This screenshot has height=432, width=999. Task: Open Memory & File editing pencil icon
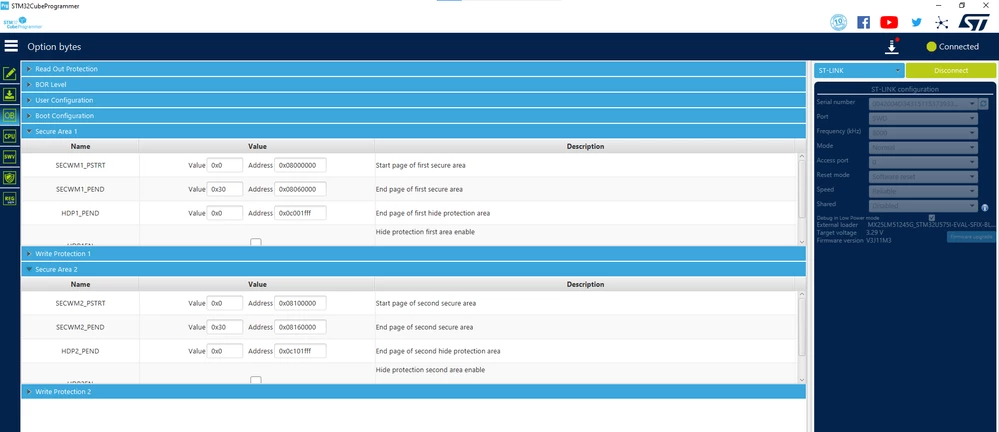coord(10,73)
